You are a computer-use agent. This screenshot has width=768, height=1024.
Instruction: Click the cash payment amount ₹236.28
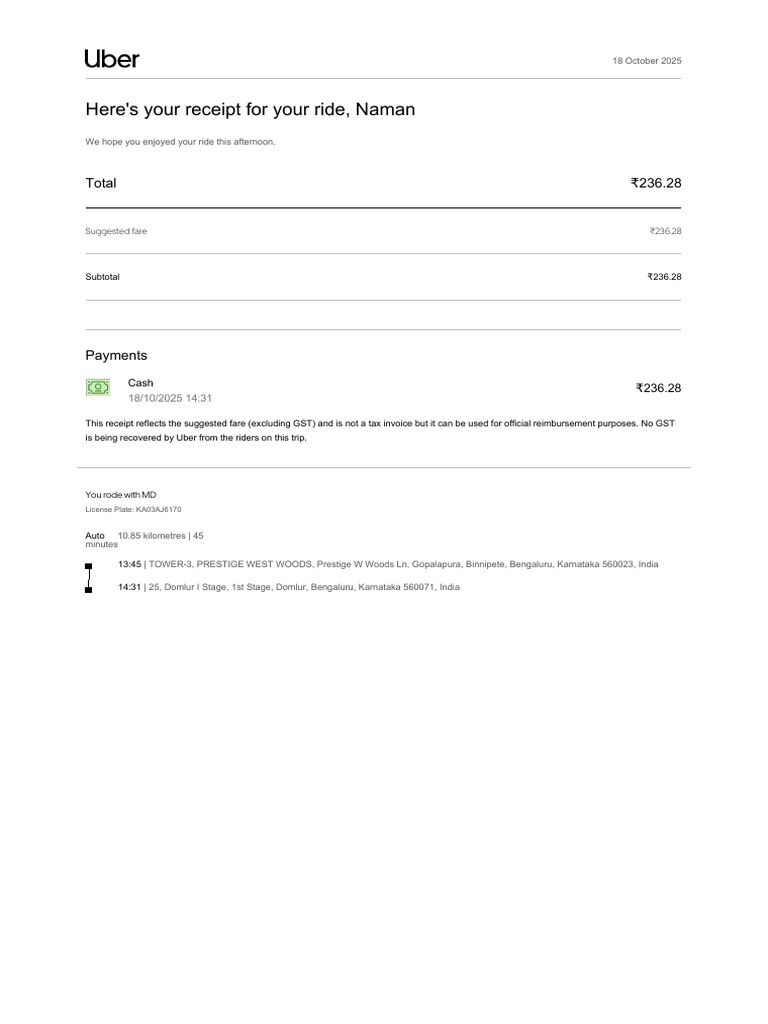point(658,388)
